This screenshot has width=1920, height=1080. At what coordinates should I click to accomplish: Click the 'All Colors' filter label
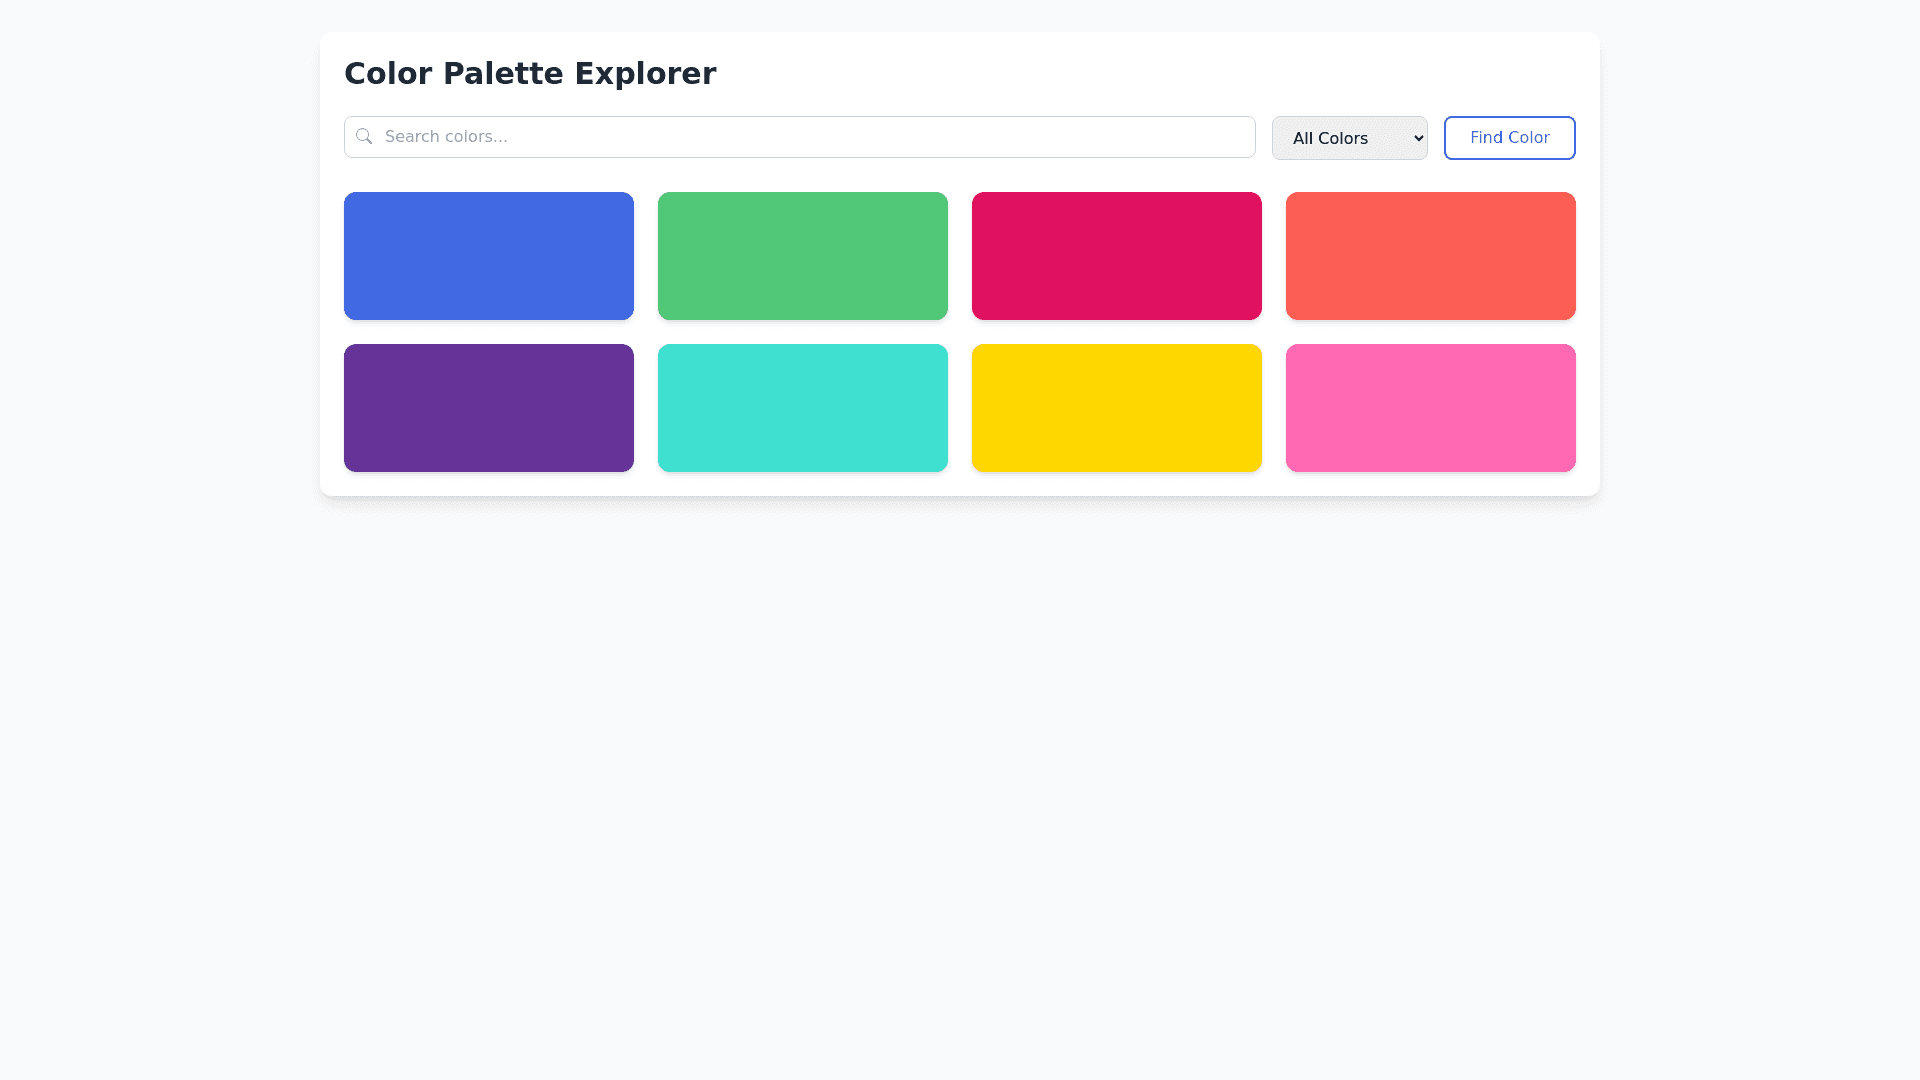[1330, 138]
